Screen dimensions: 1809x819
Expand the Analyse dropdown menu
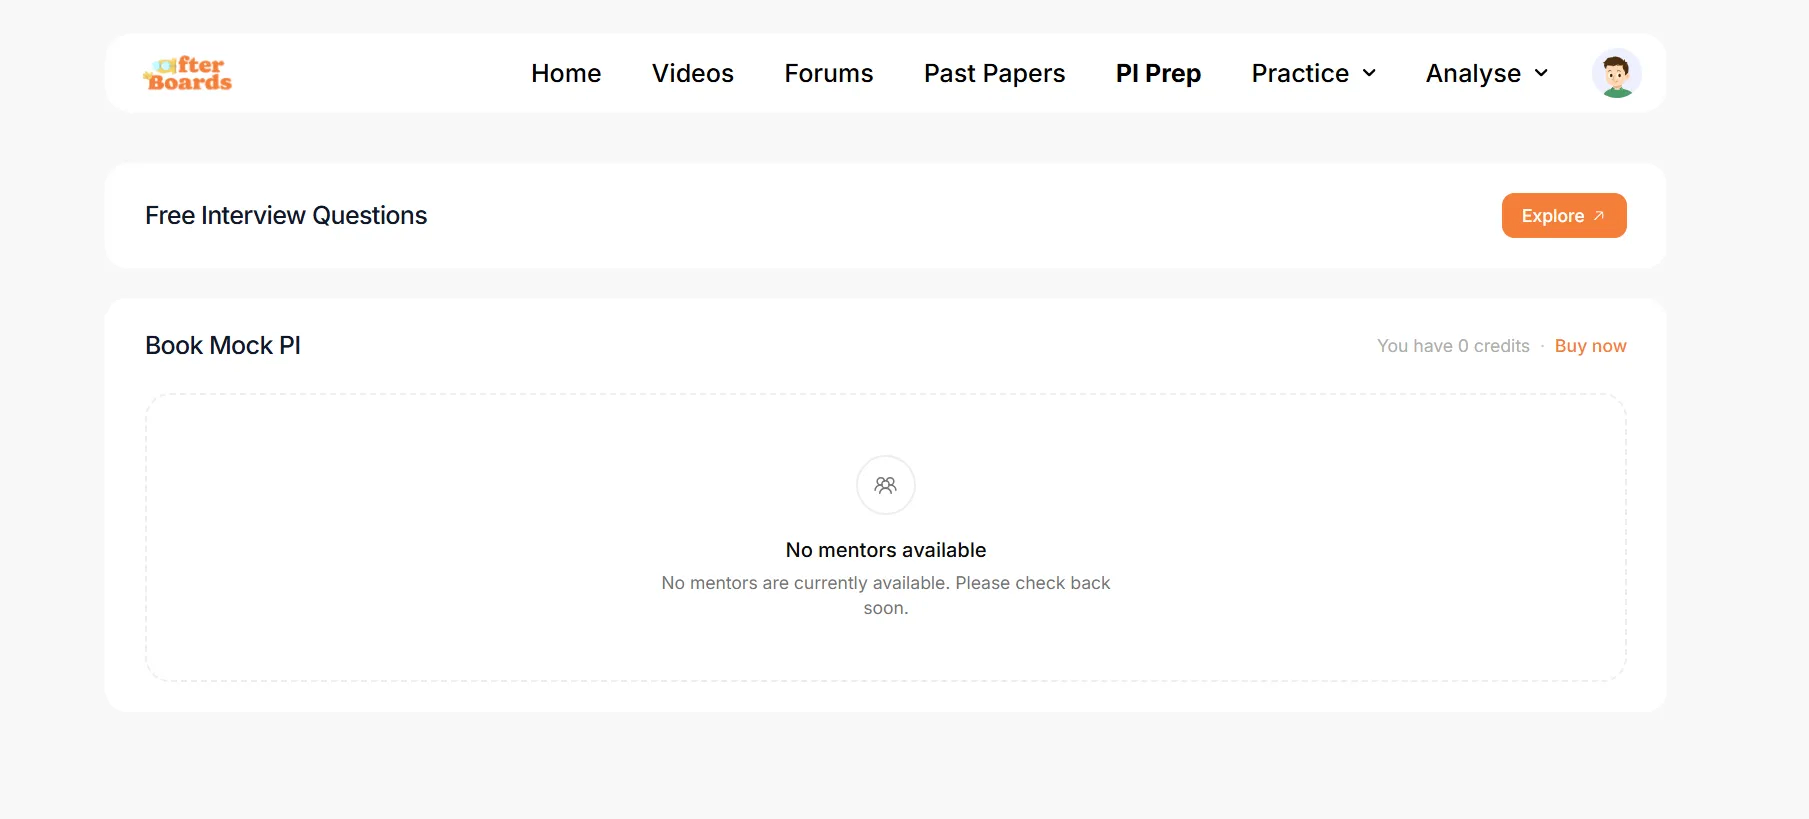tap(1487, 73)
